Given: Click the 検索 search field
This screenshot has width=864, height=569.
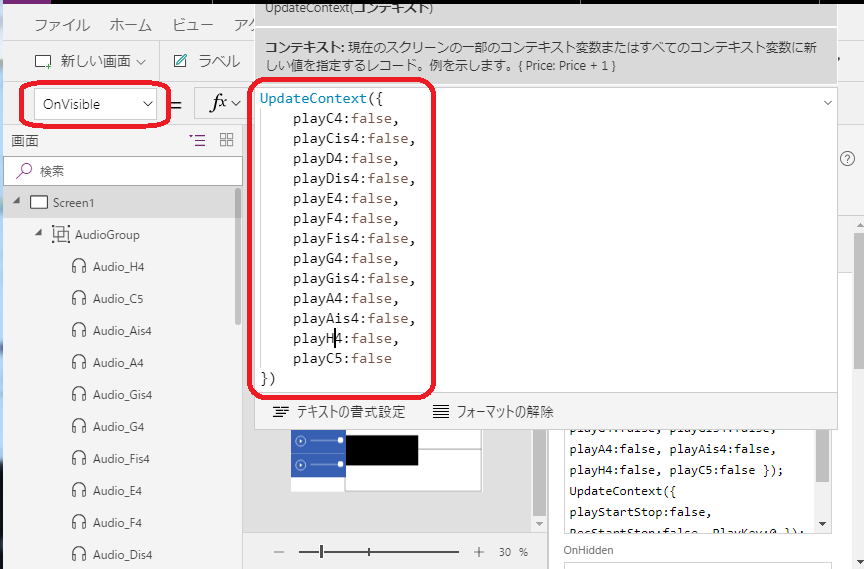Looking at the screenshot, I should tap(123, 171).
